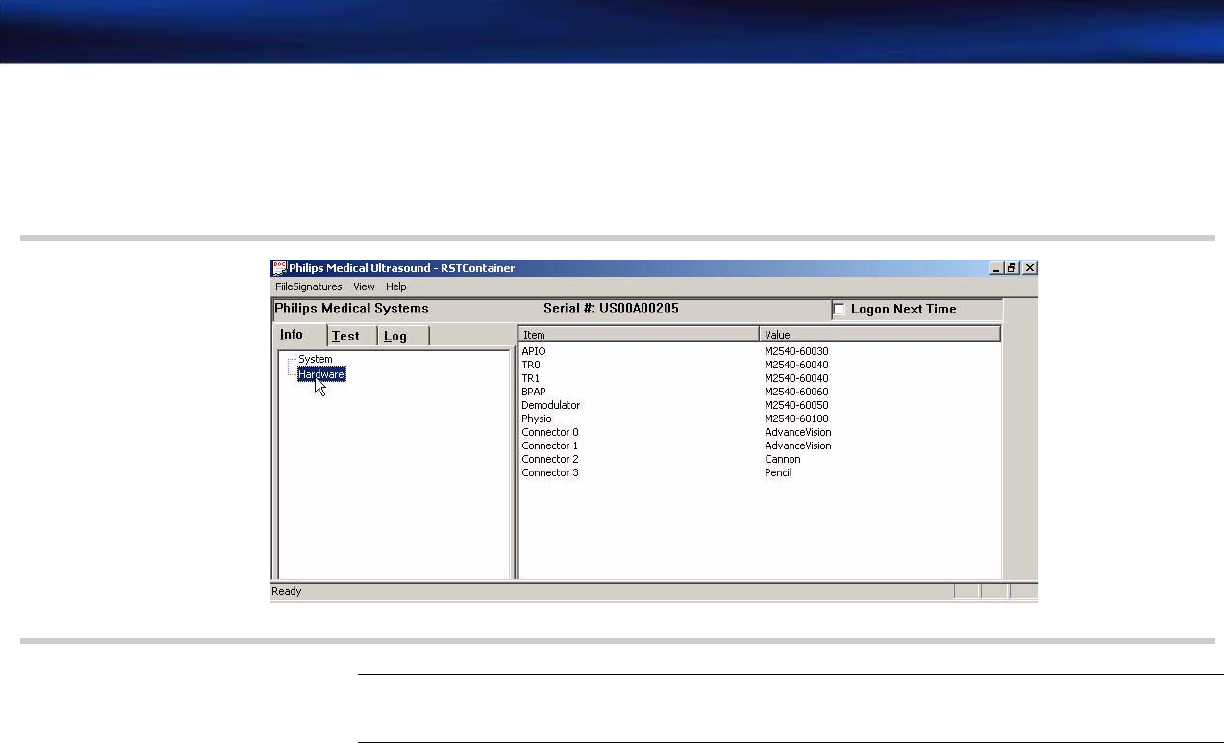The height and width of the screenshot is (749, 1224).
Task: Restore down the RSTContainer window
Action: click(x=1012, y=268)
